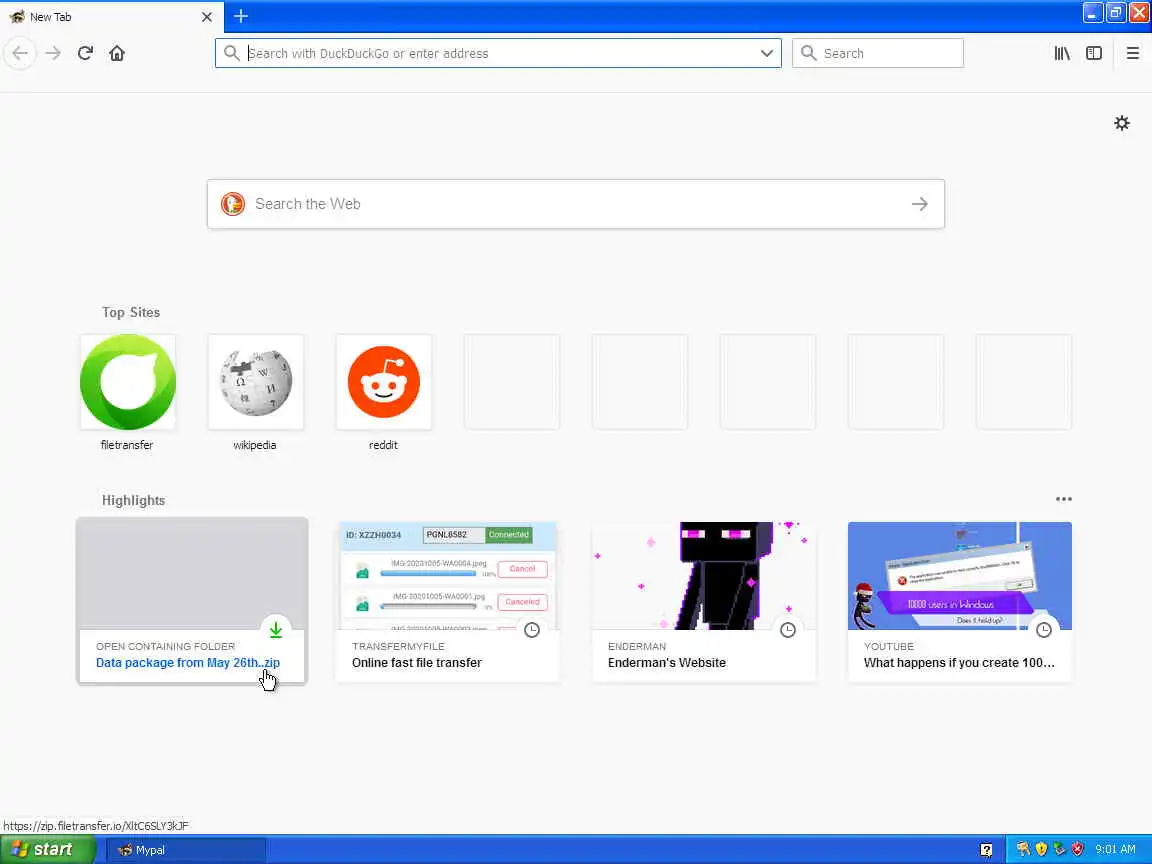Close the New Tab tab

coord(206,16)
